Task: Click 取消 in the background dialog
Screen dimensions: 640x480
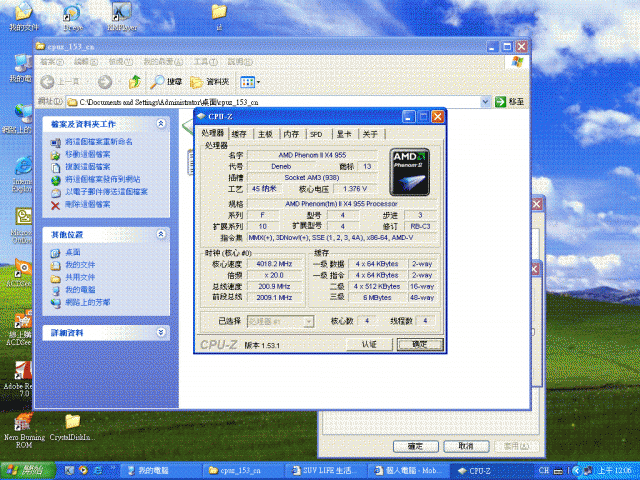Action: (466, 446)
